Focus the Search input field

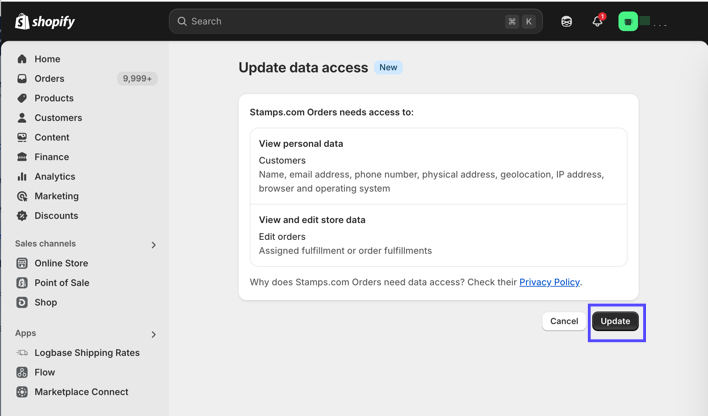pyautogui.click(x=355, y=21)
